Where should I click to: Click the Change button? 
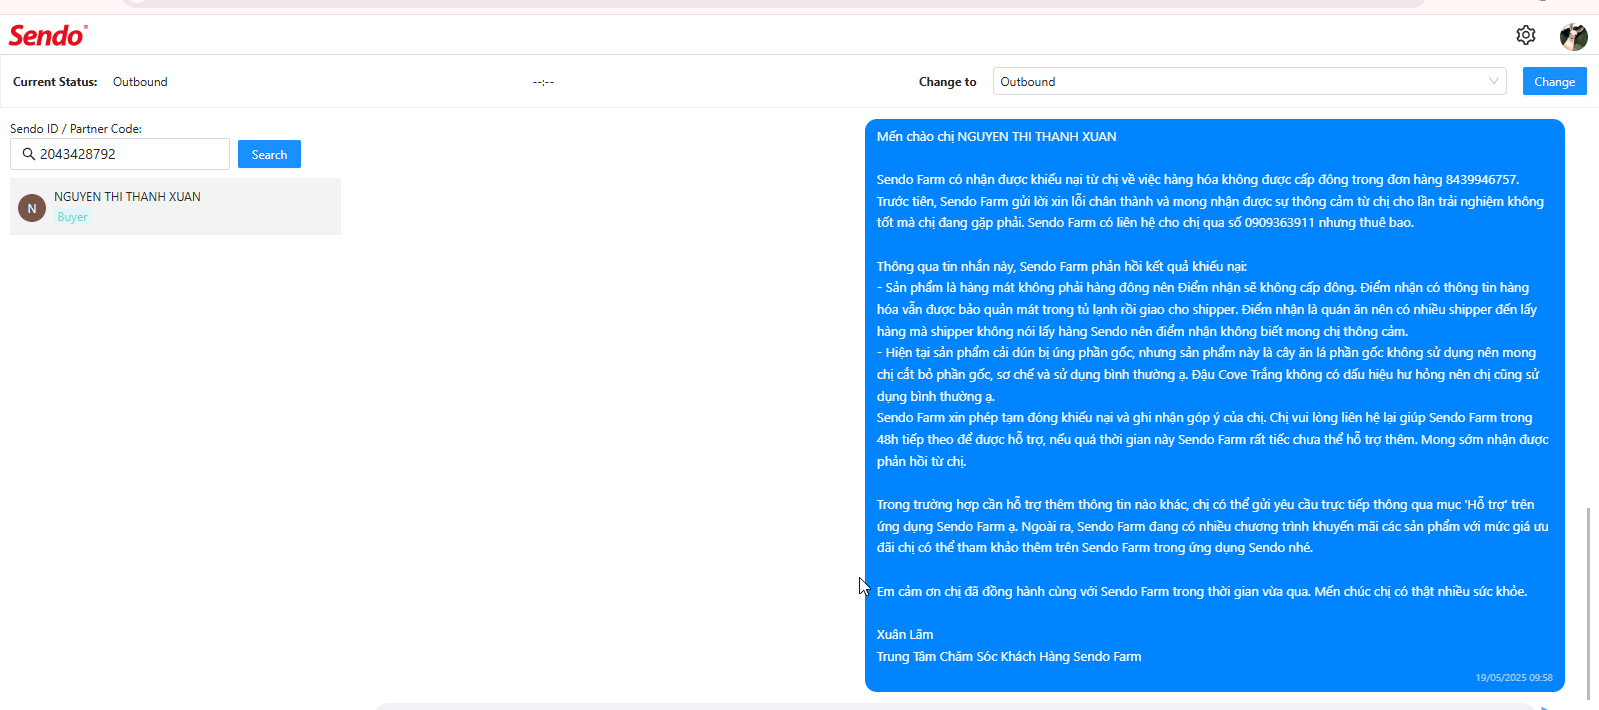[x=1554, y=82]
